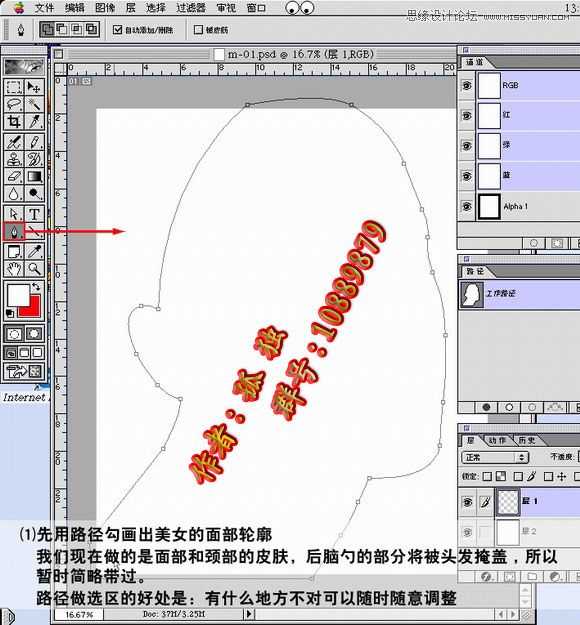Select the Rectangular Marquee tool
The height and width of the screenshot is (625, 580).
pyautogui.click(x=14, y=87)
